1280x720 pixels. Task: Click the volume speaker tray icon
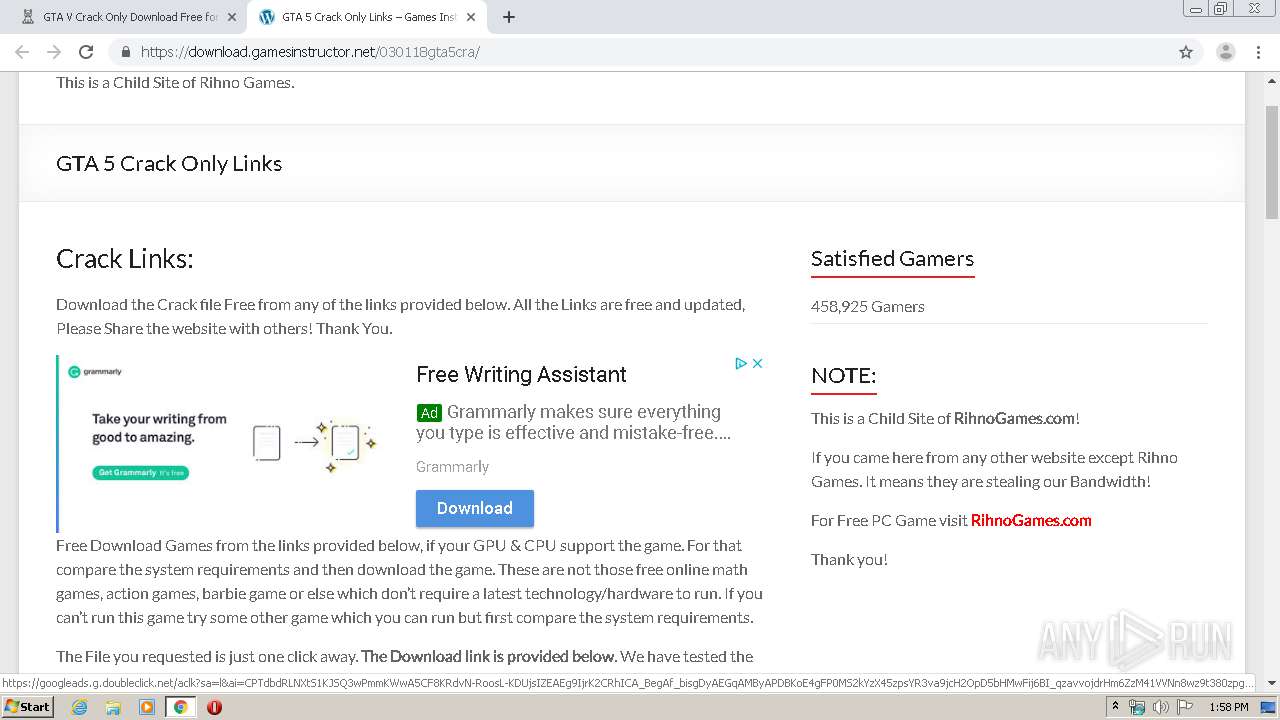pyautogui.click(x=1161, y=707)
